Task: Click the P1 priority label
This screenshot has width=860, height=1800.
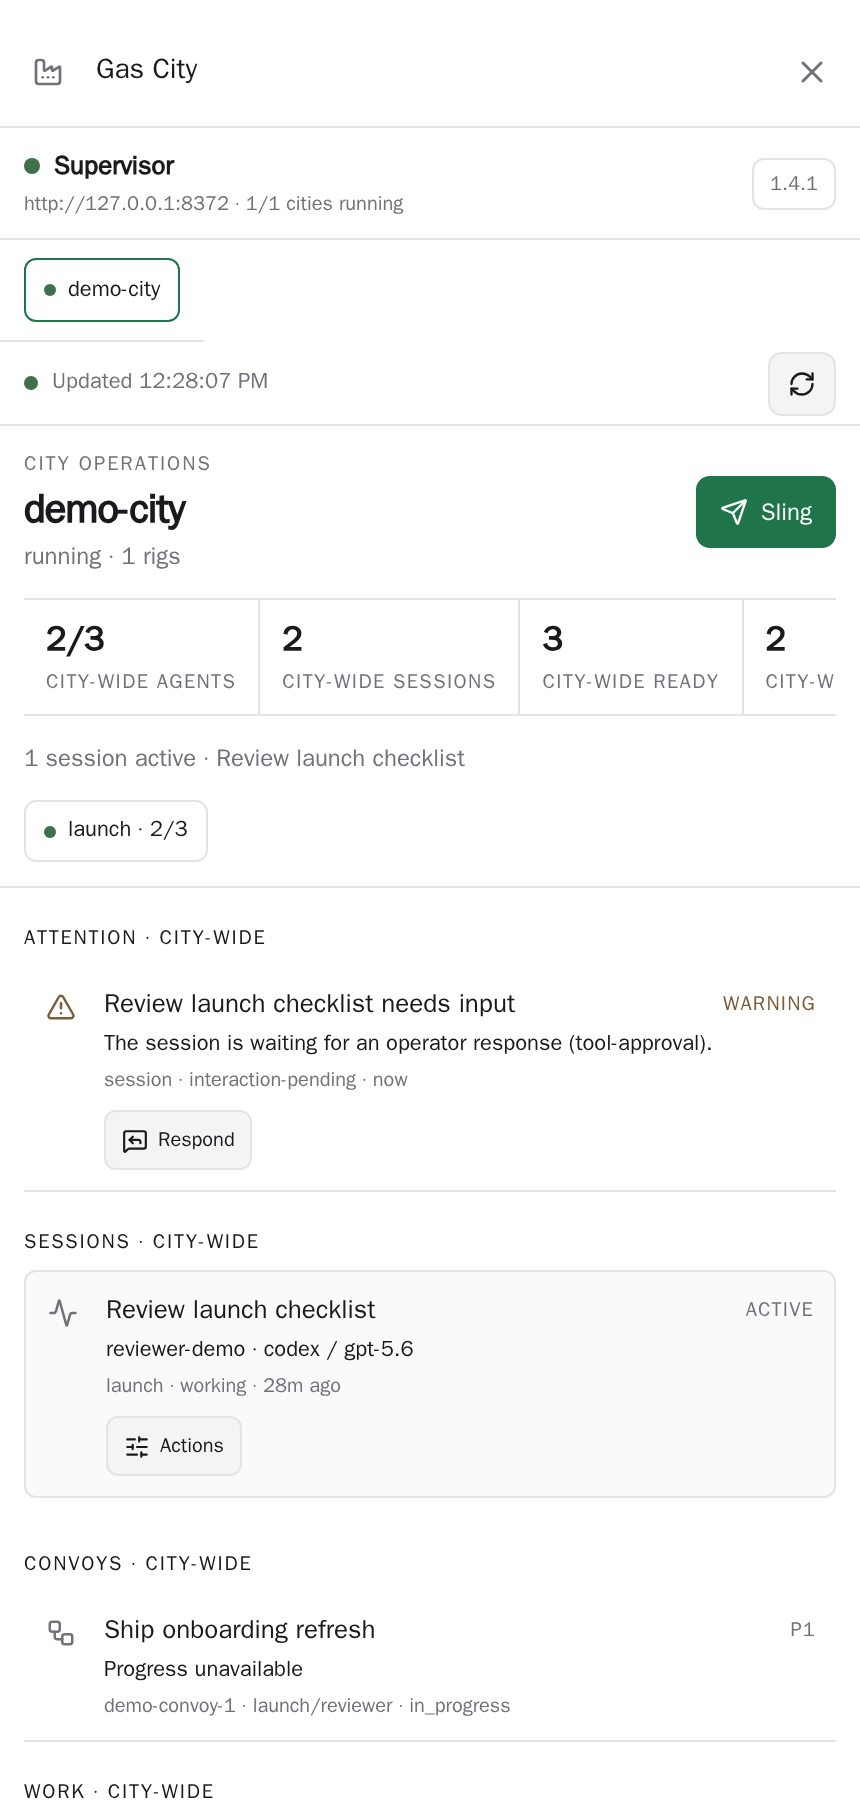Action: point(802,1629)
